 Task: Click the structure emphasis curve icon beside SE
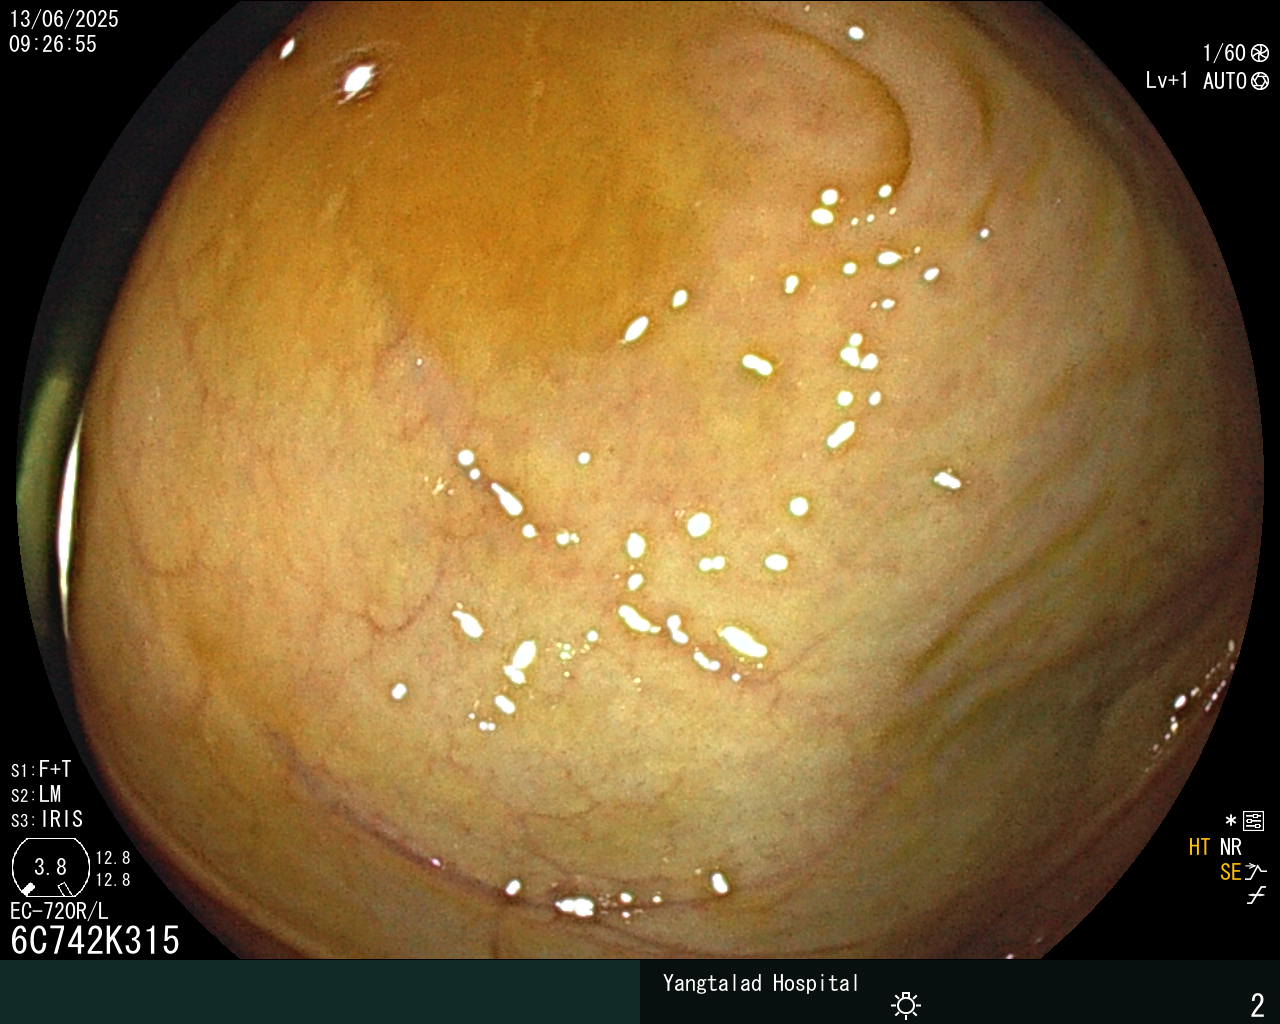click(1256, 872)
